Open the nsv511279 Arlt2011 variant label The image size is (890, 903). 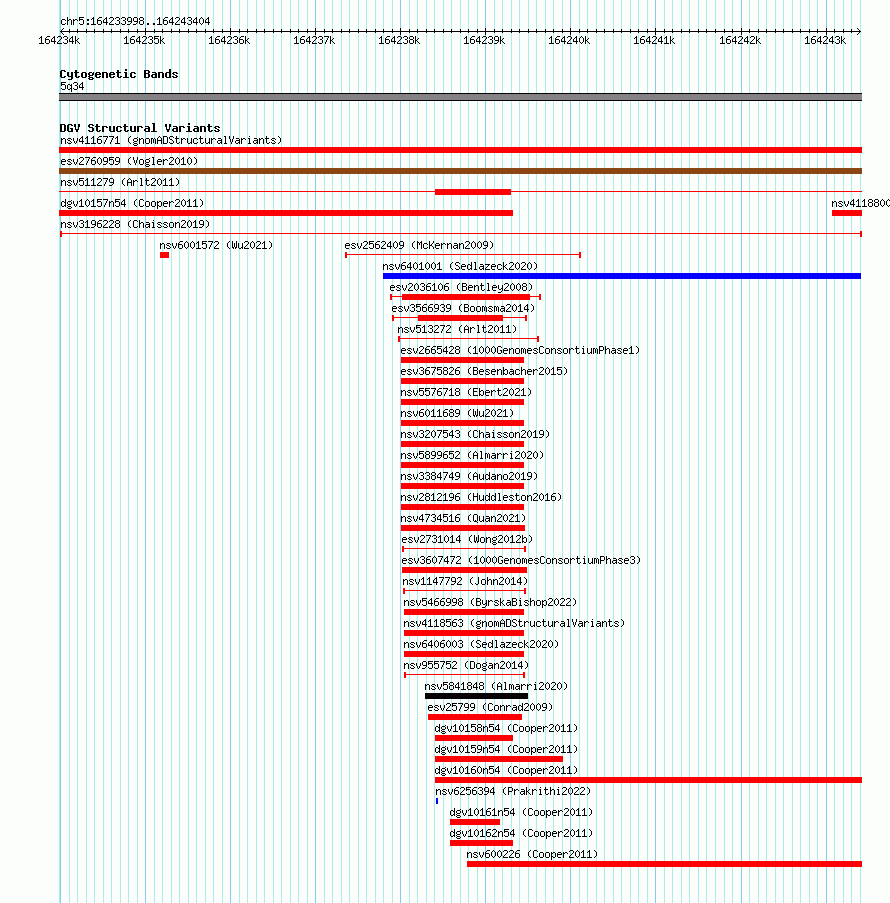point(120,183)
